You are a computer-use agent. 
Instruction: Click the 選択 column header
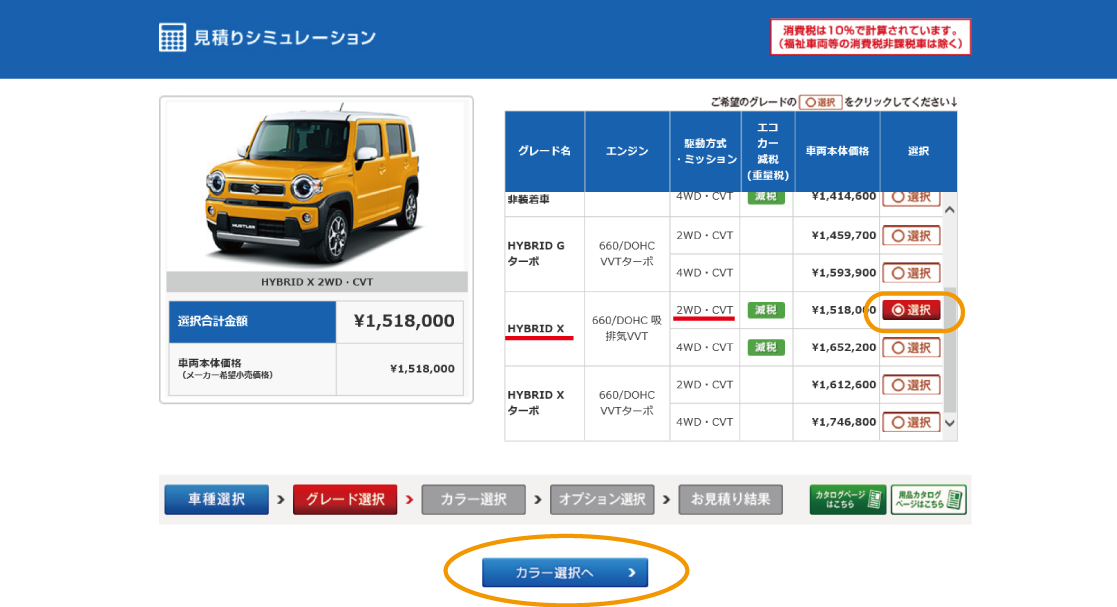pos(918,151)
